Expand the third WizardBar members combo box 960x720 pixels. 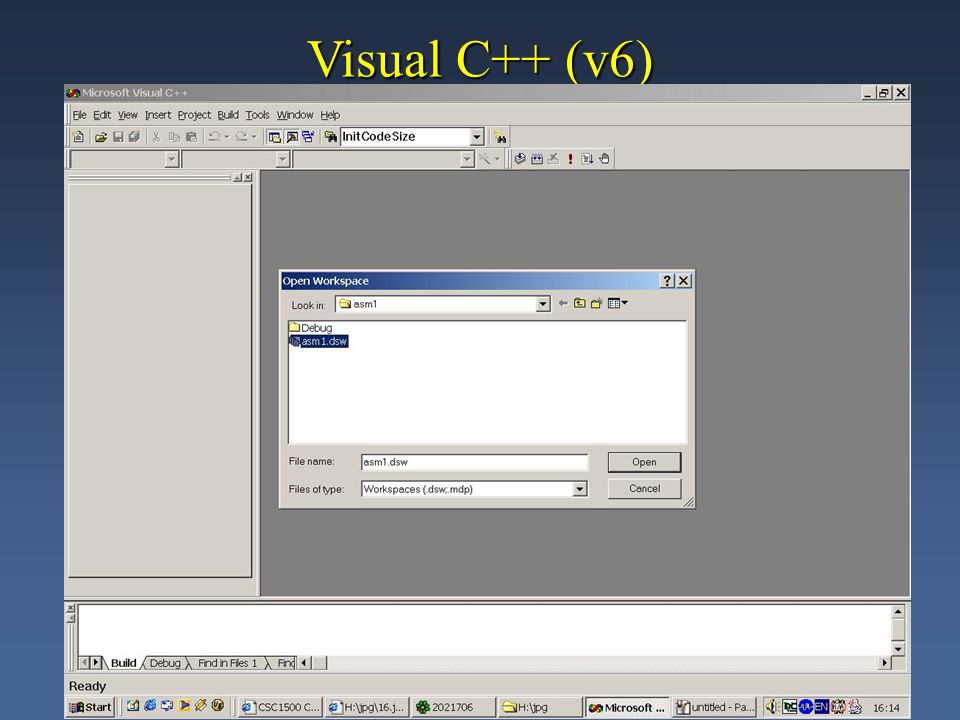pyautogui.click(x=467, y=160)
